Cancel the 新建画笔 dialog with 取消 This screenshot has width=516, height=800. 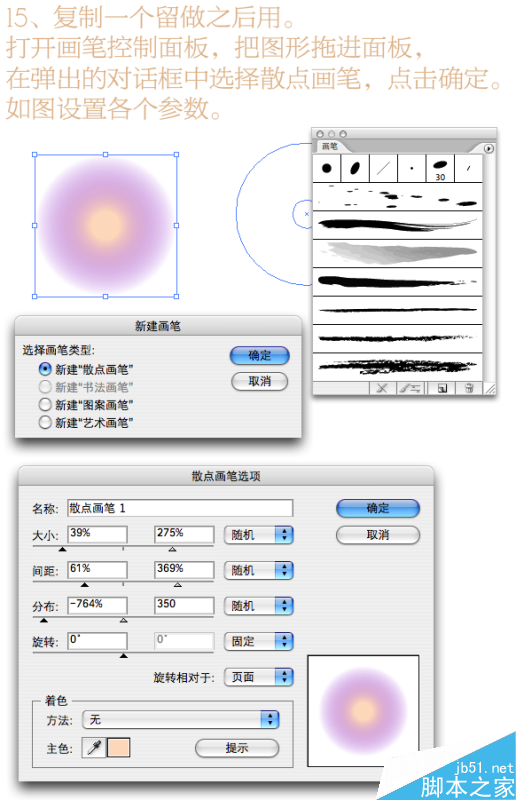tap(260, 381)
